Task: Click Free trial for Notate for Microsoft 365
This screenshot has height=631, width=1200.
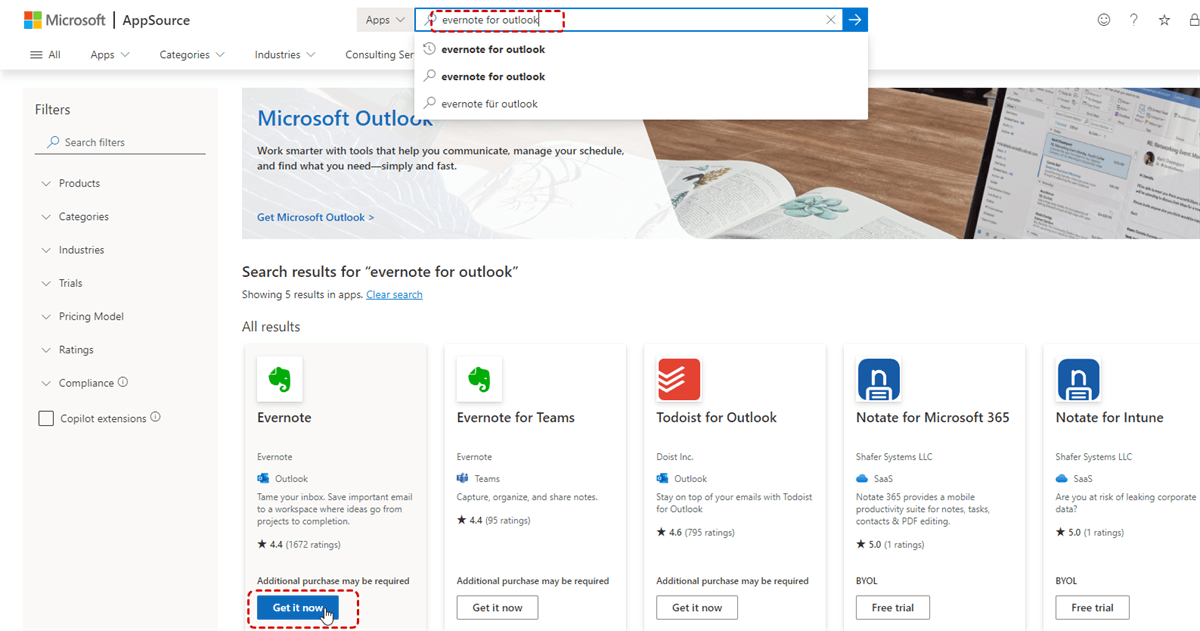Action: click(893, 607)
